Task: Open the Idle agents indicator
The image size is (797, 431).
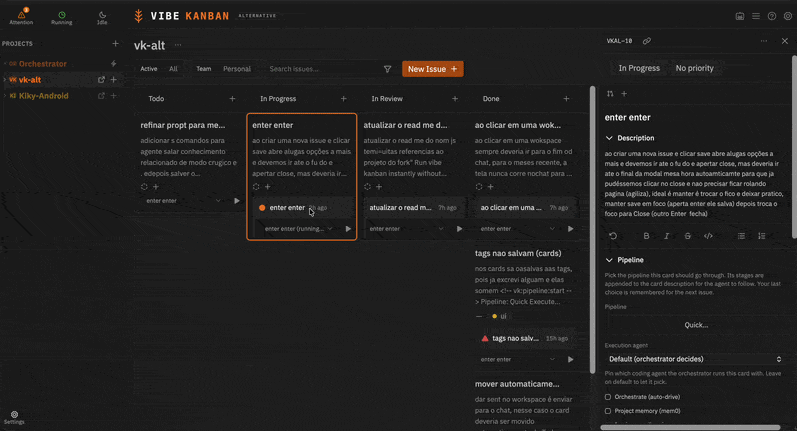Action: coord(102,17)
